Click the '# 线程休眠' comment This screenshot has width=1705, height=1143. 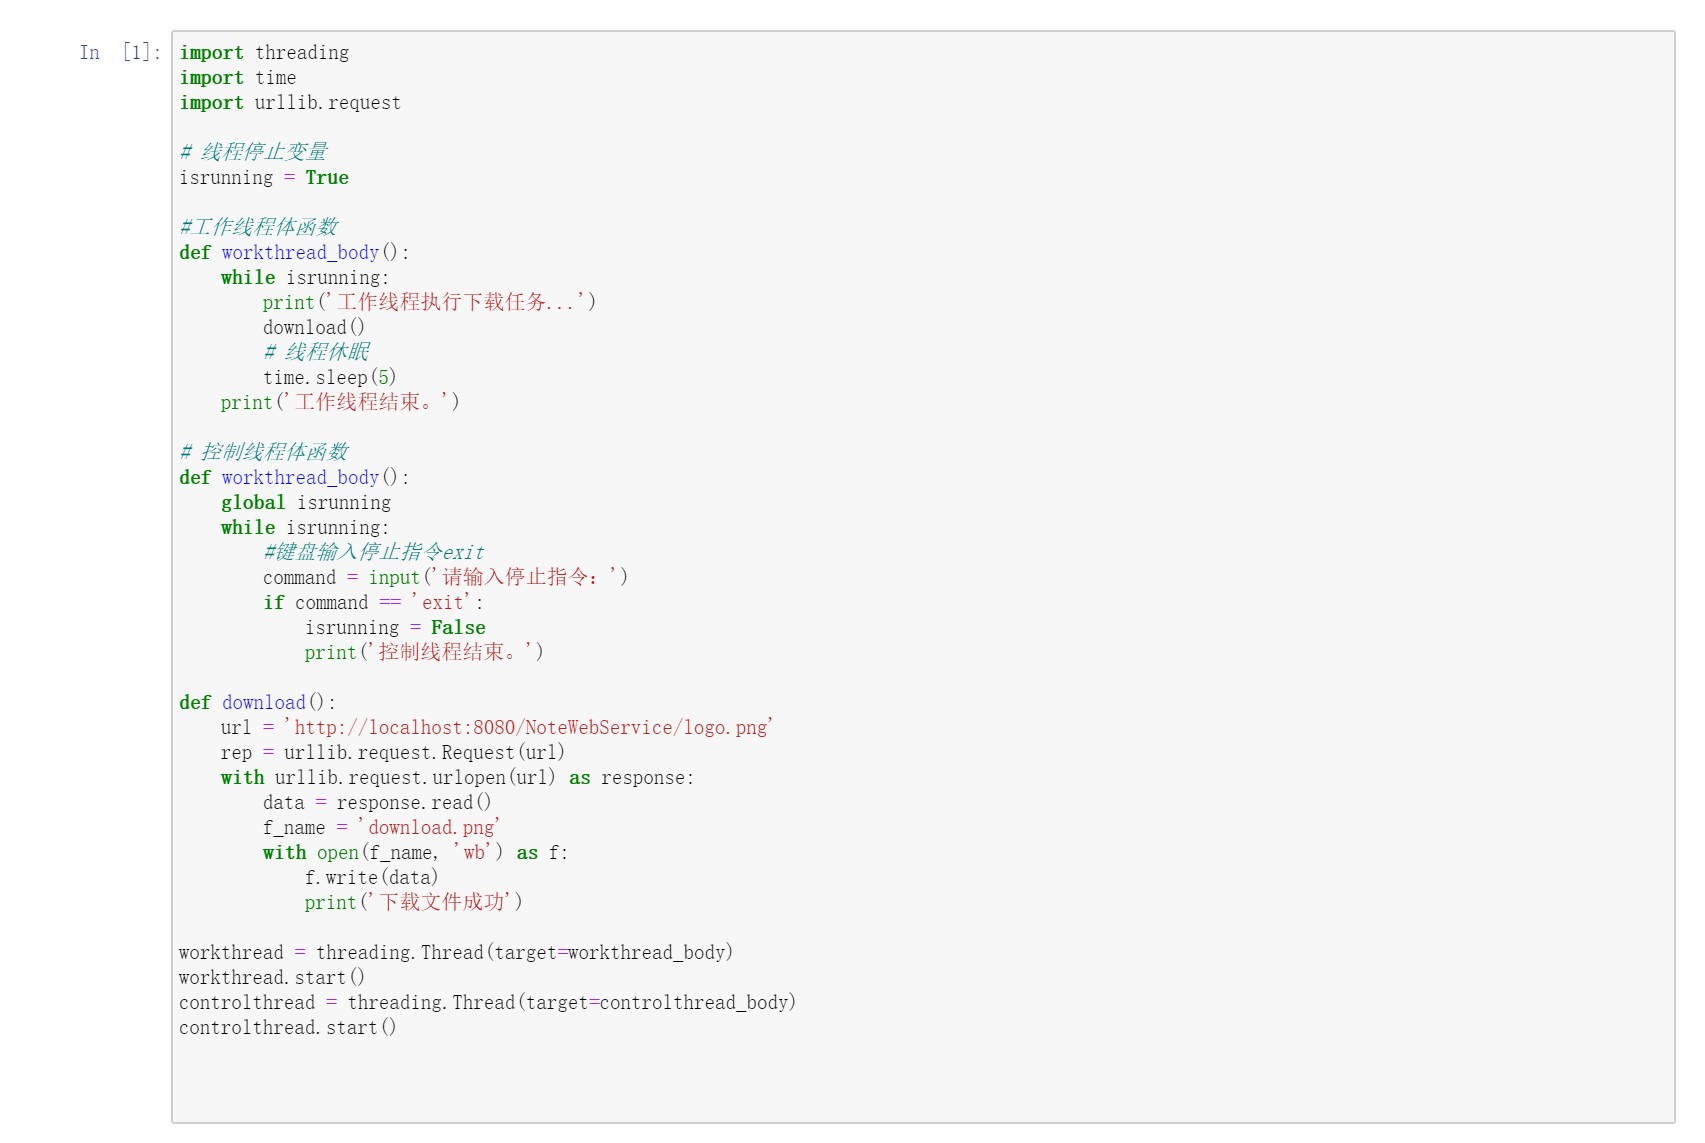[x=317, y=352]
